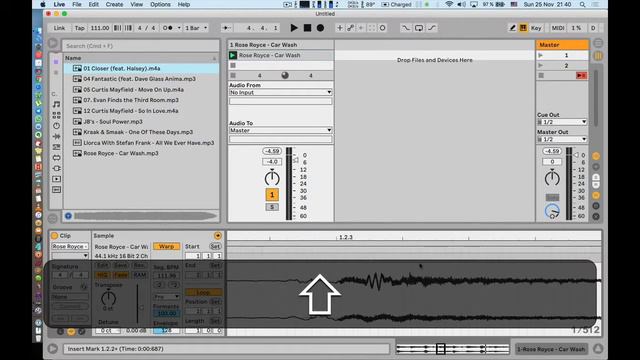The width and height of the screenshot is (640, 360).
Task: Click track 1 volume field showing -4.0
Action: [x=272, y=162]
